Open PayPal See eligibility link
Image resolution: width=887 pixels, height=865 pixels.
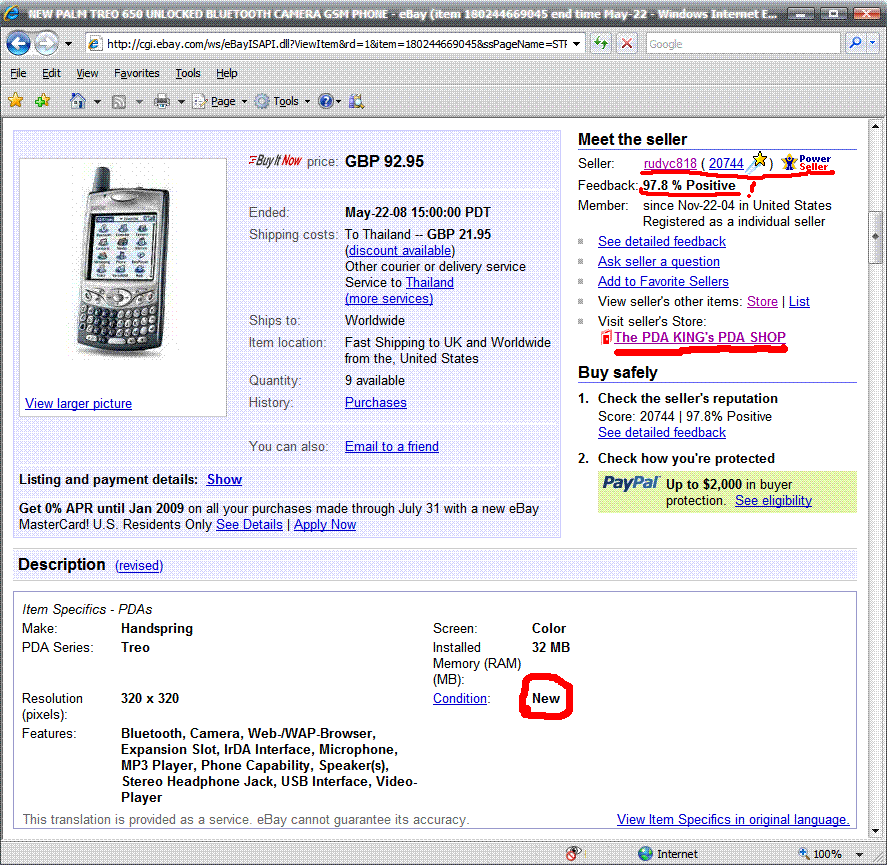coord(773,501)
